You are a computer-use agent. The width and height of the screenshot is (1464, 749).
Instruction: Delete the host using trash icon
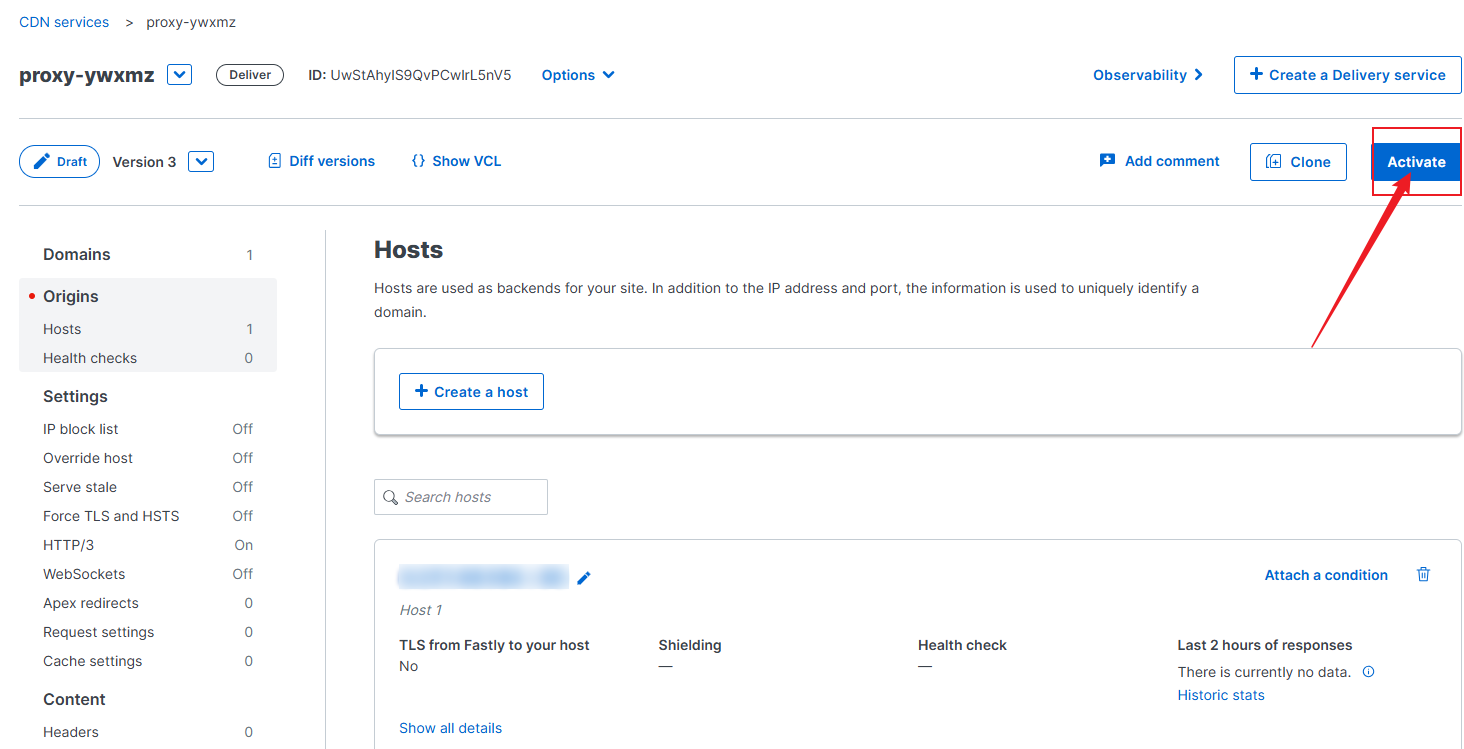(1423, 574)
